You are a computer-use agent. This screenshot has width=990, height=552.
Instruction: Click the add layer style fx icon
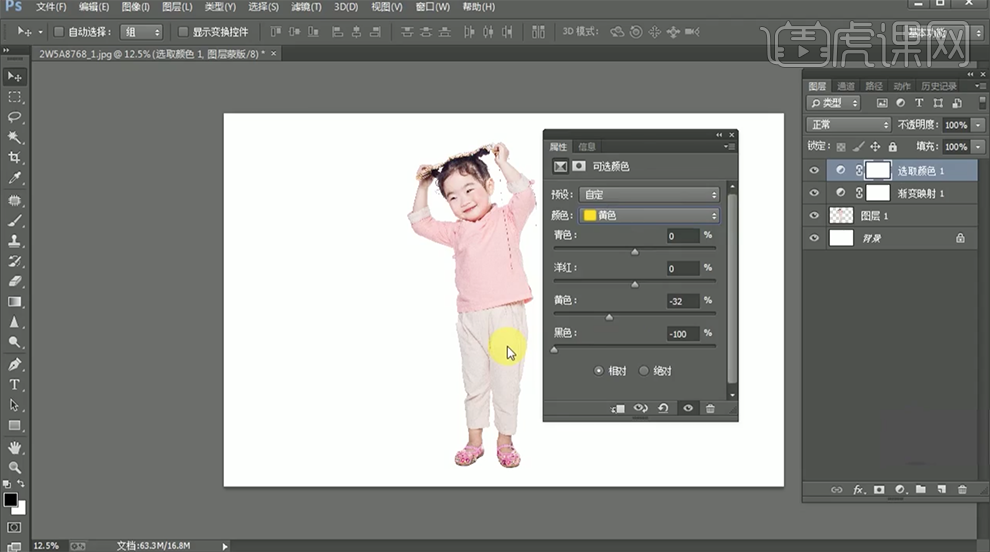(858, 490)
